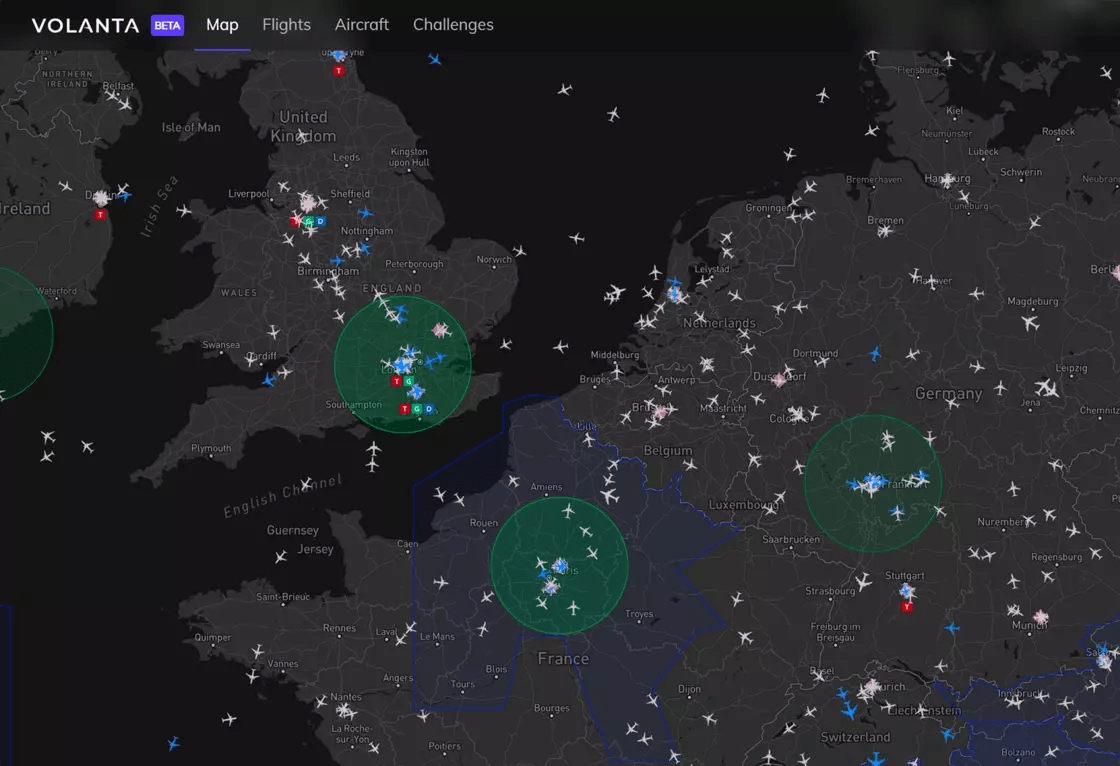Click the blue aircraft east of Newcastle upon Tyne
The width and height of the screenshot is (1120, 766).
click(x=434, y=59)
